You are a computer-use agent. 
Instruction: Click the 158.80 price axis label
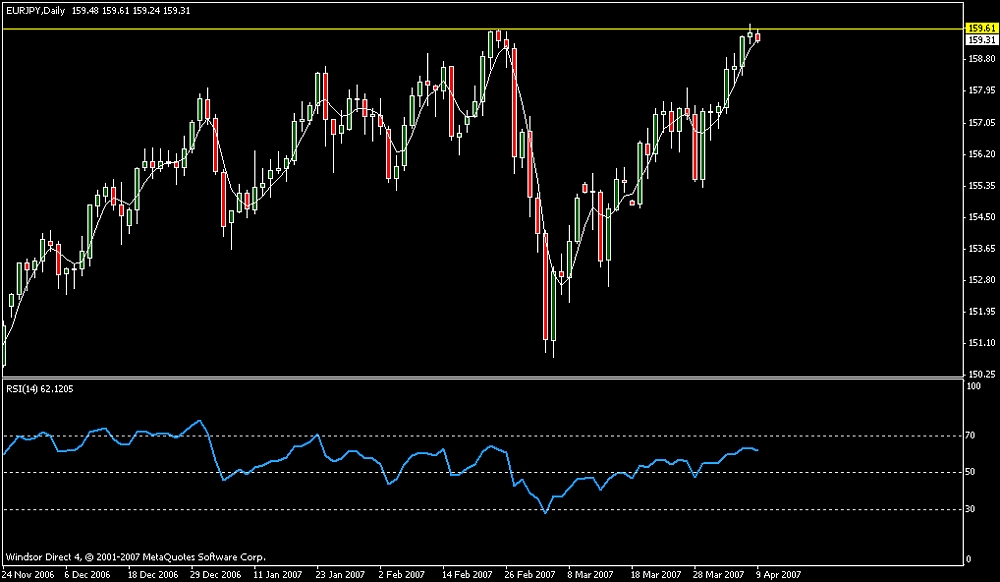click(x=980, y=59)
